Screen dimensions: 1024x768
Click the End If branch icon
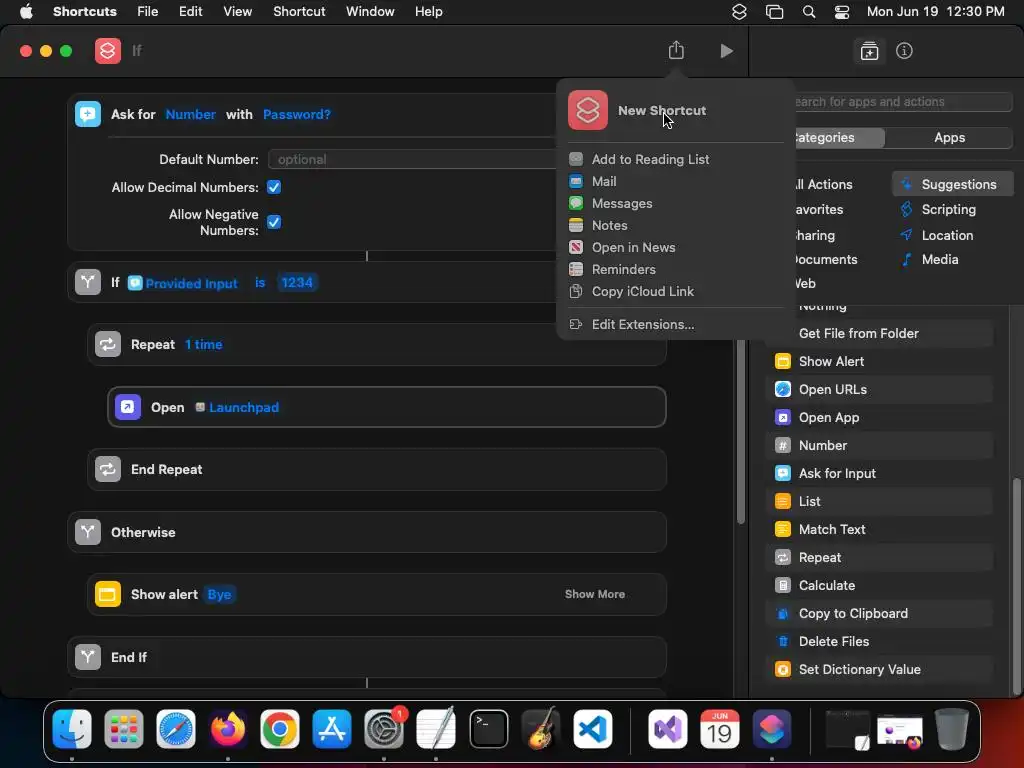click(88, 657)
